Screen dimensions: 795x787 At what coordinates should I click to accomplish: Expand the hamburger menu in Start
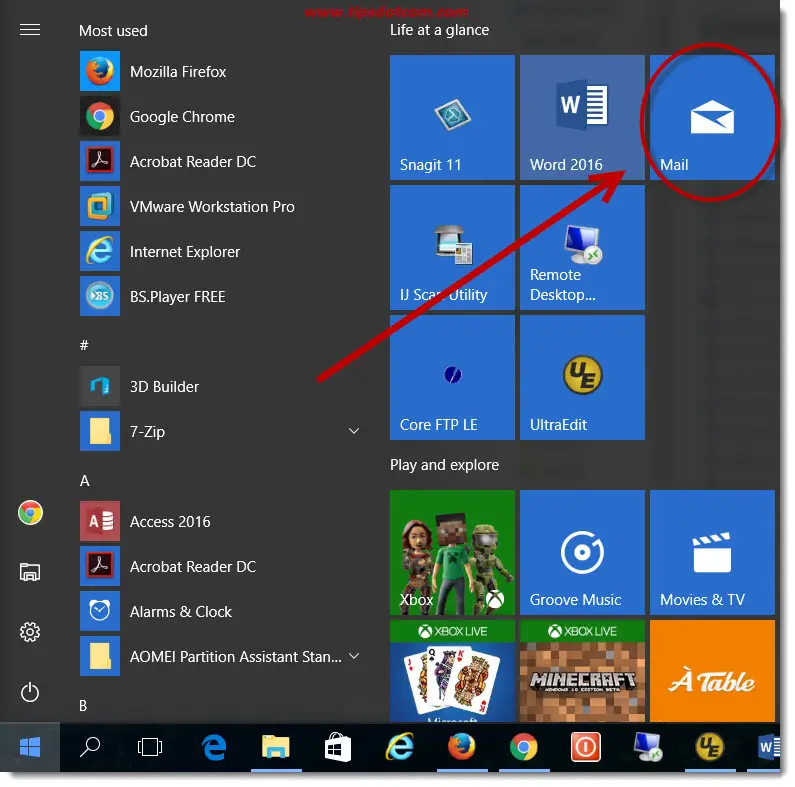point(30,30)
